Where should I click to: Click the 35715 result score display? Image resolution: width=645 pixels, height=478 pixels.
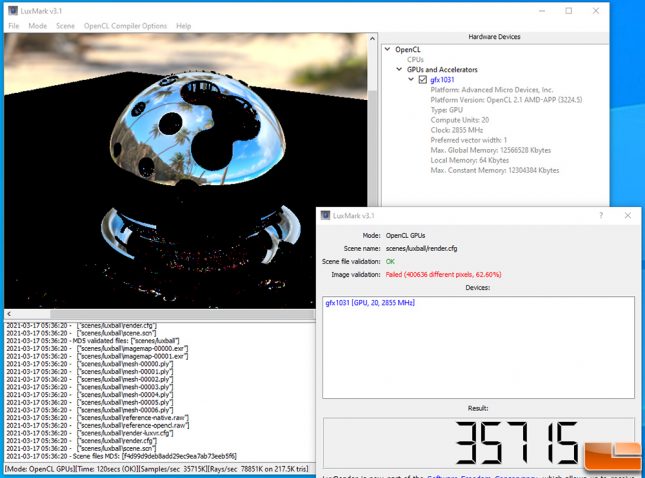[x=478, y=443]
